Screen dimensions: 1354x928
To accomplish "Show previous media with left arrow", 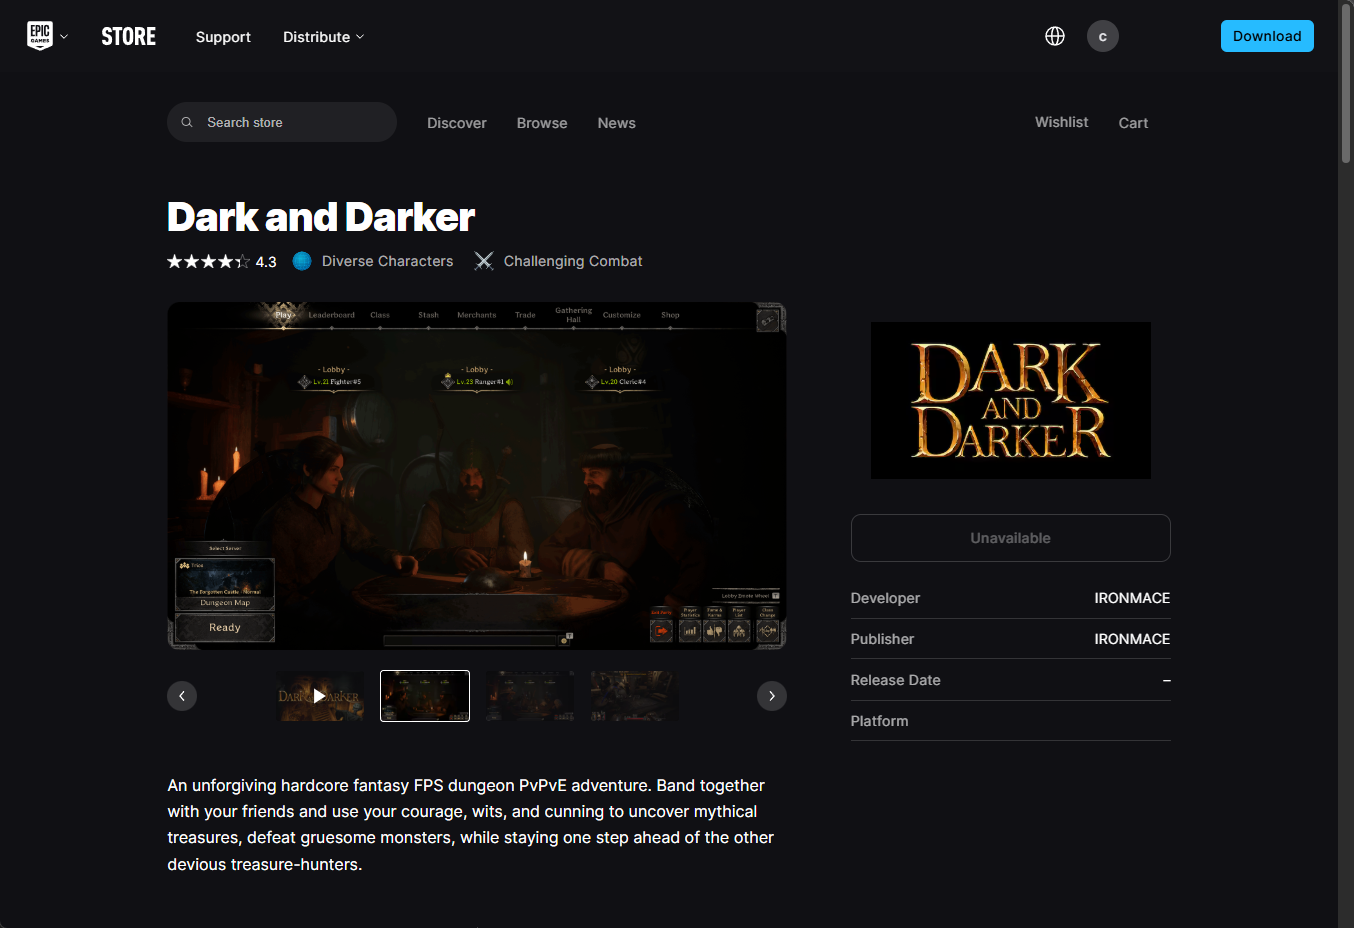I will pyautogui.click(x=182, y=696).
